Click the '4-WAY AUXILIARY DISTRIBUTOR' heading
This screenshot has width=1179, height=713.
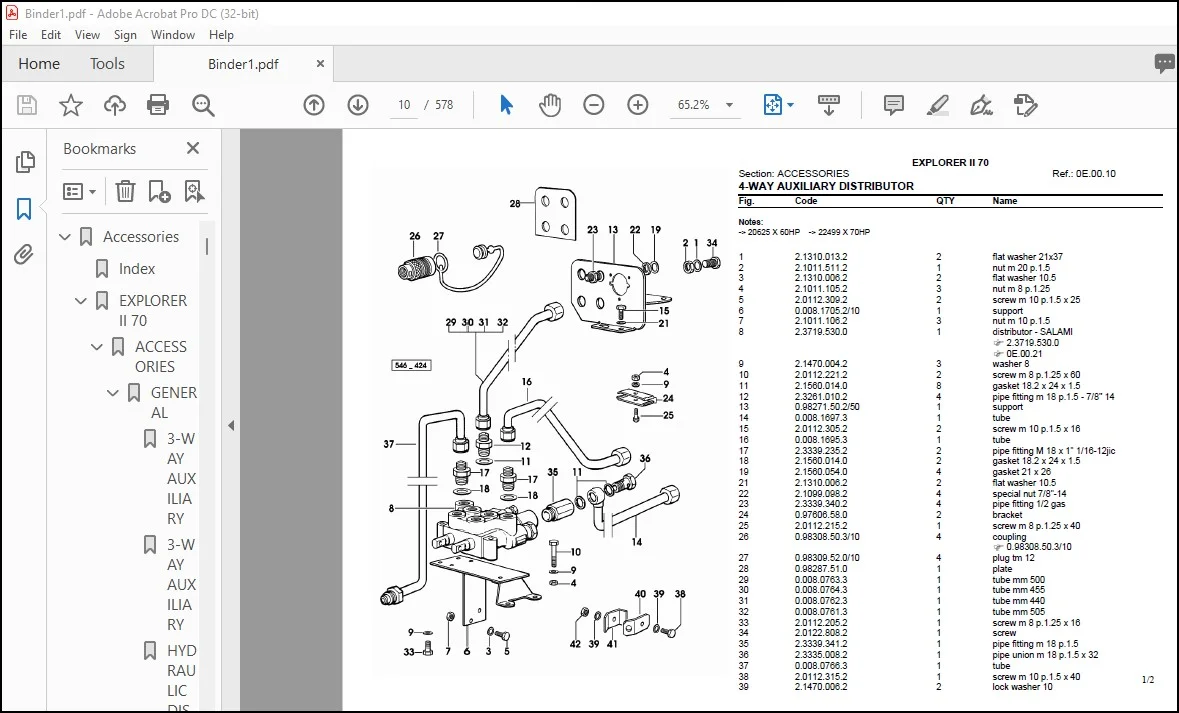click(826, 186)
